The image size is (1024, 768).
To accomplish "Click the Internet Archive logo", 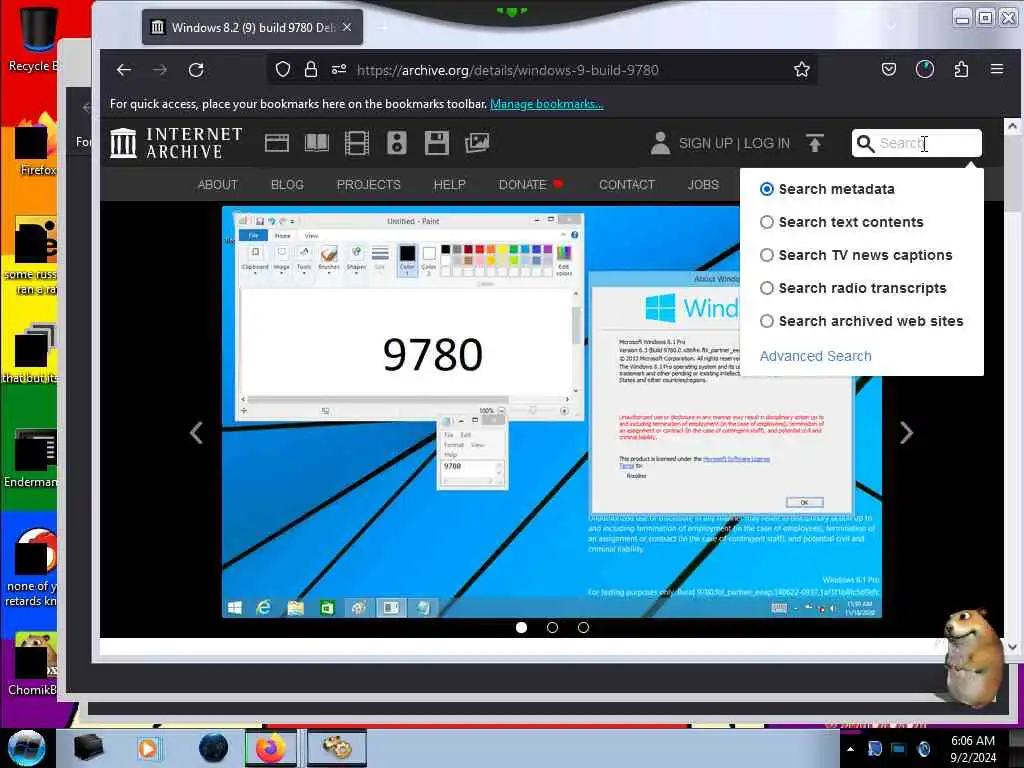I will [x=176, y=143].
